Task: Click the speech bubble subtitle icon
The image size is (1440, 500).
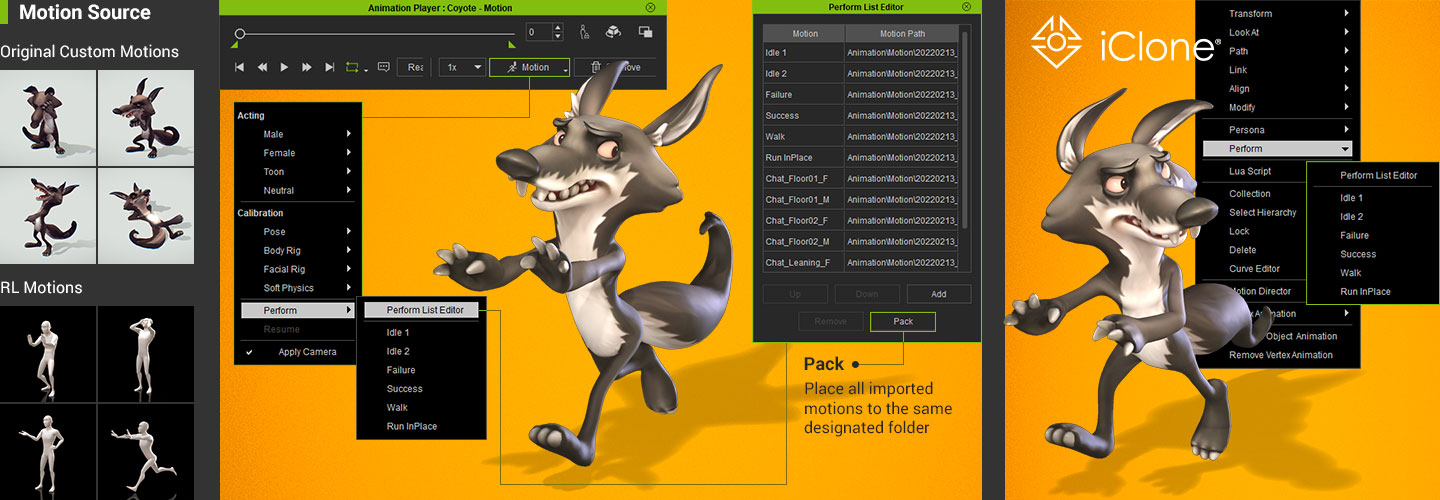Action: (x=382, y=67)
